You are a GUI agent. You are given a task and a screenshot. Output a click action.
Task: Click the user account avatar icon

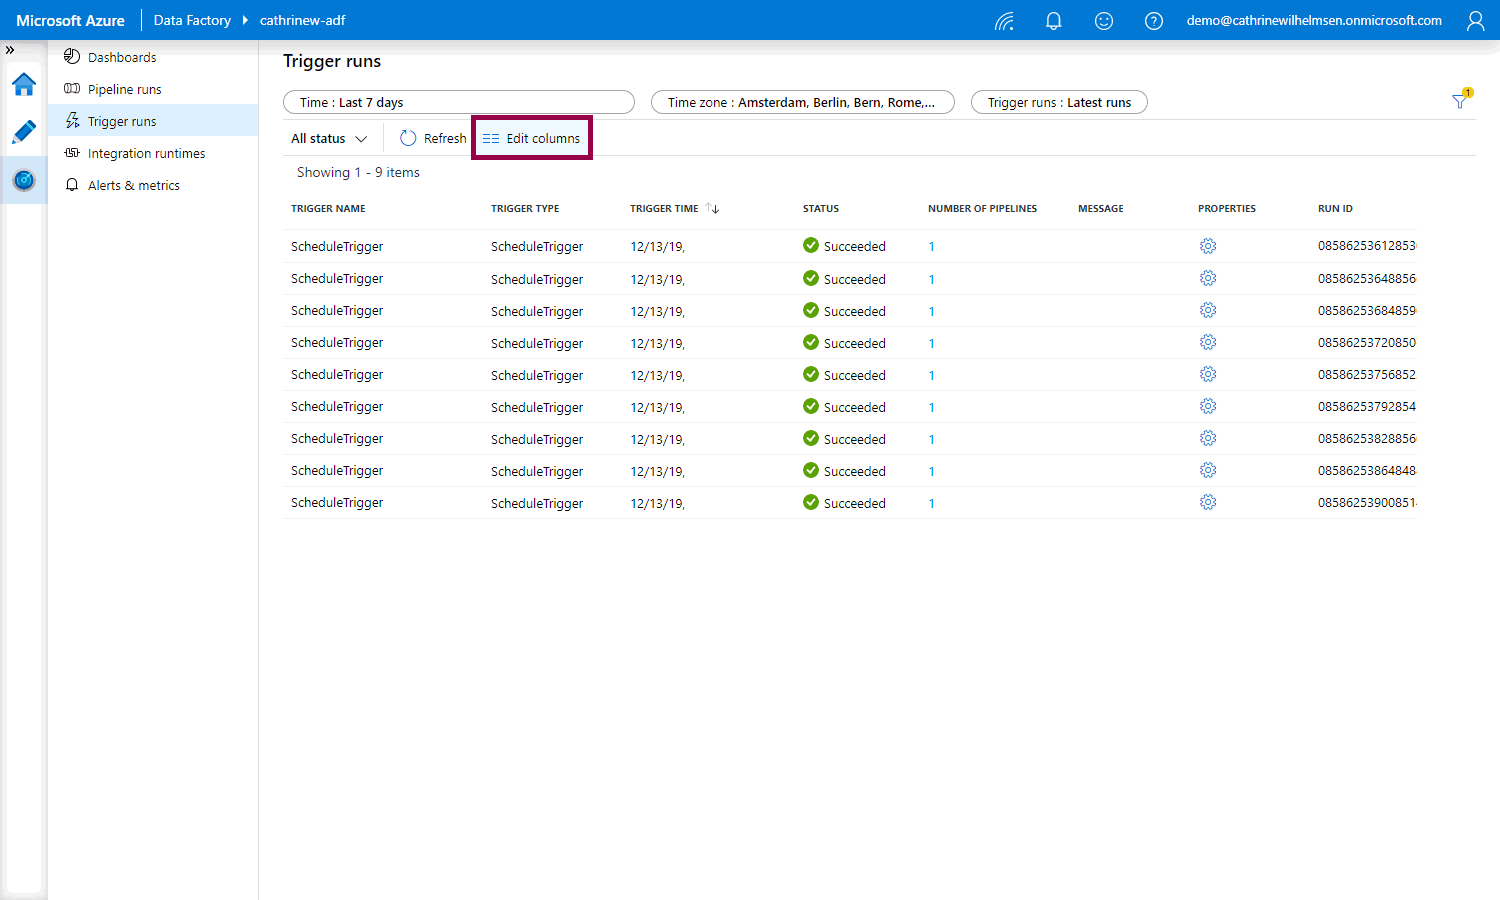[1475, 21]
